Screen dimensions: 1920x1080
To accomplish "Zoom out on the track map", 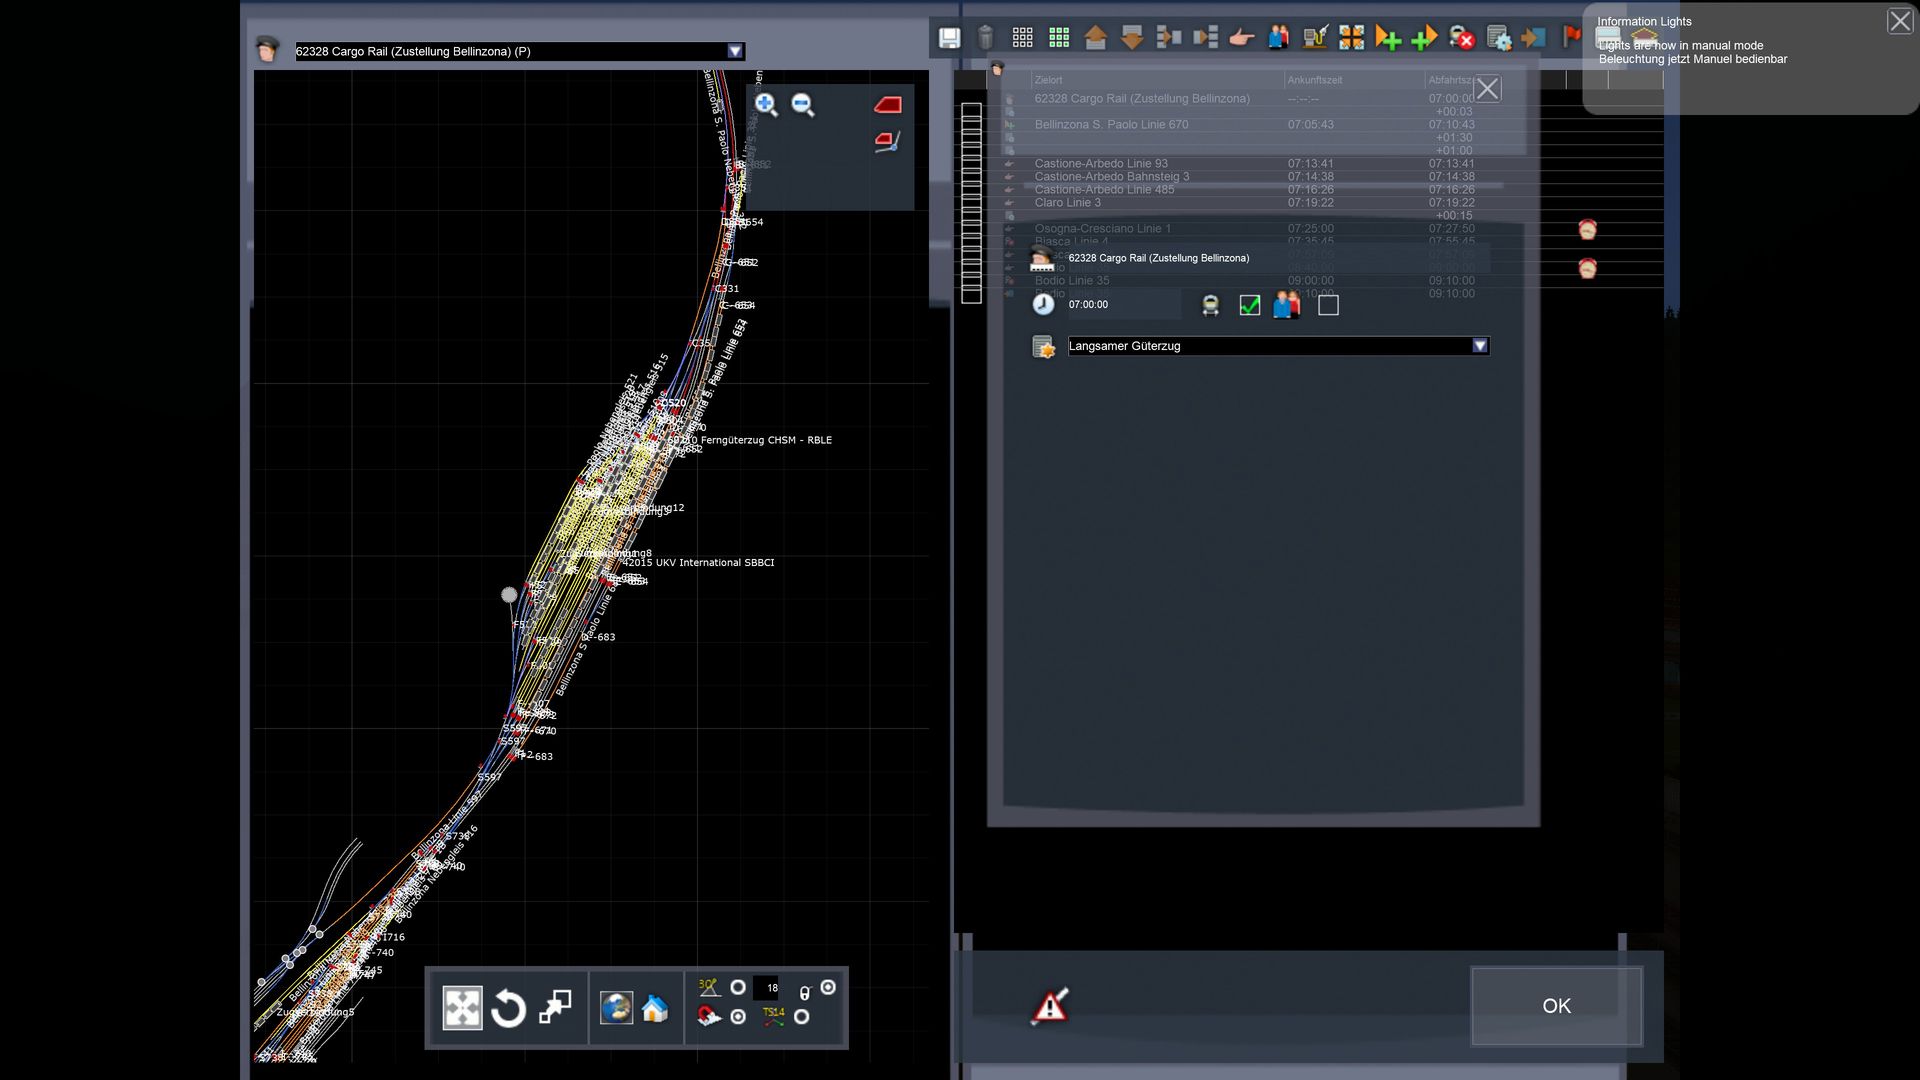I will (803, 105).
